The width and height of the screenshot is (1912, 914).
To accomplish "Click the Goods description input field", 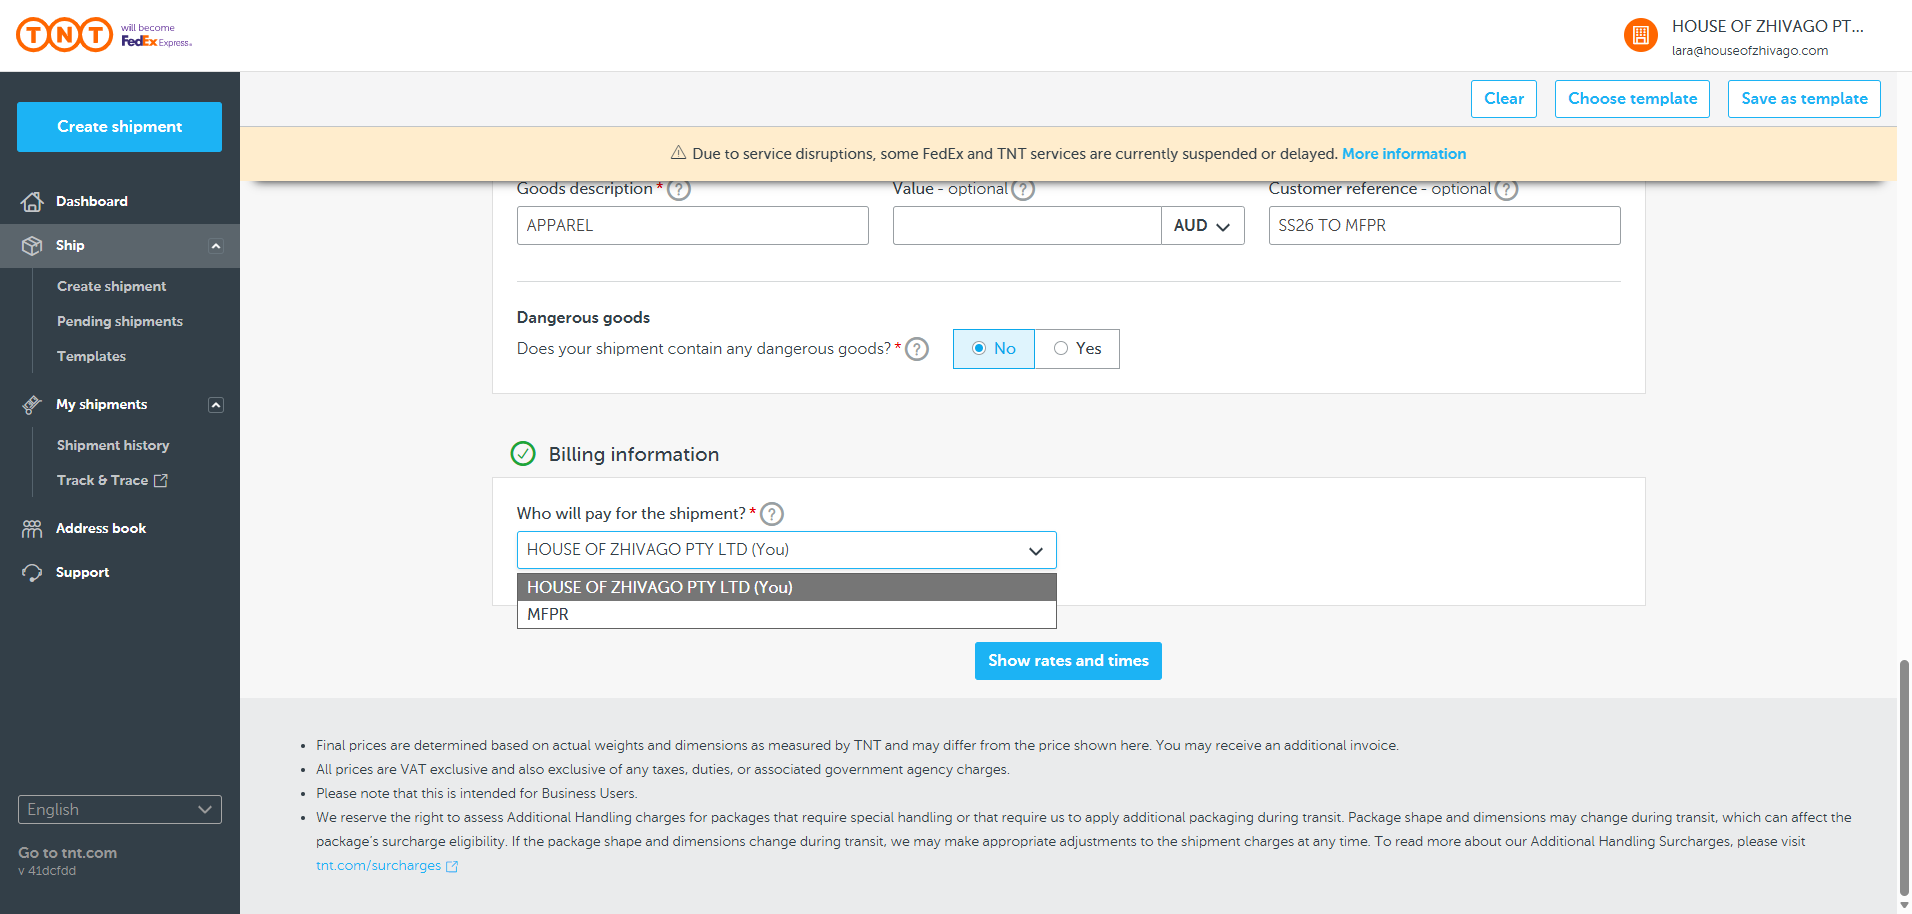I will click(692, 226).
